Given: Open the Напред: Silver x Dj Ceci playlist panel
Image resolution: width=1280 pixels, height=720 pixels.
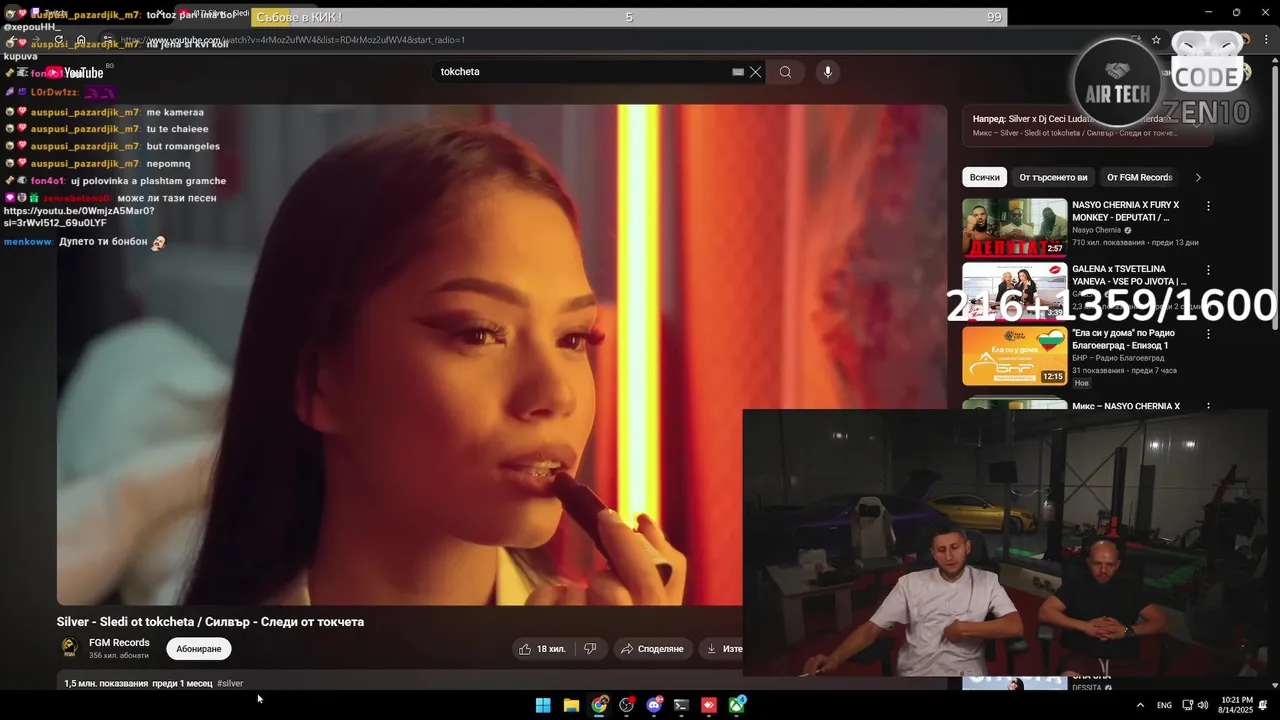Looking at the screenshot, I should tap(1088, 125).
